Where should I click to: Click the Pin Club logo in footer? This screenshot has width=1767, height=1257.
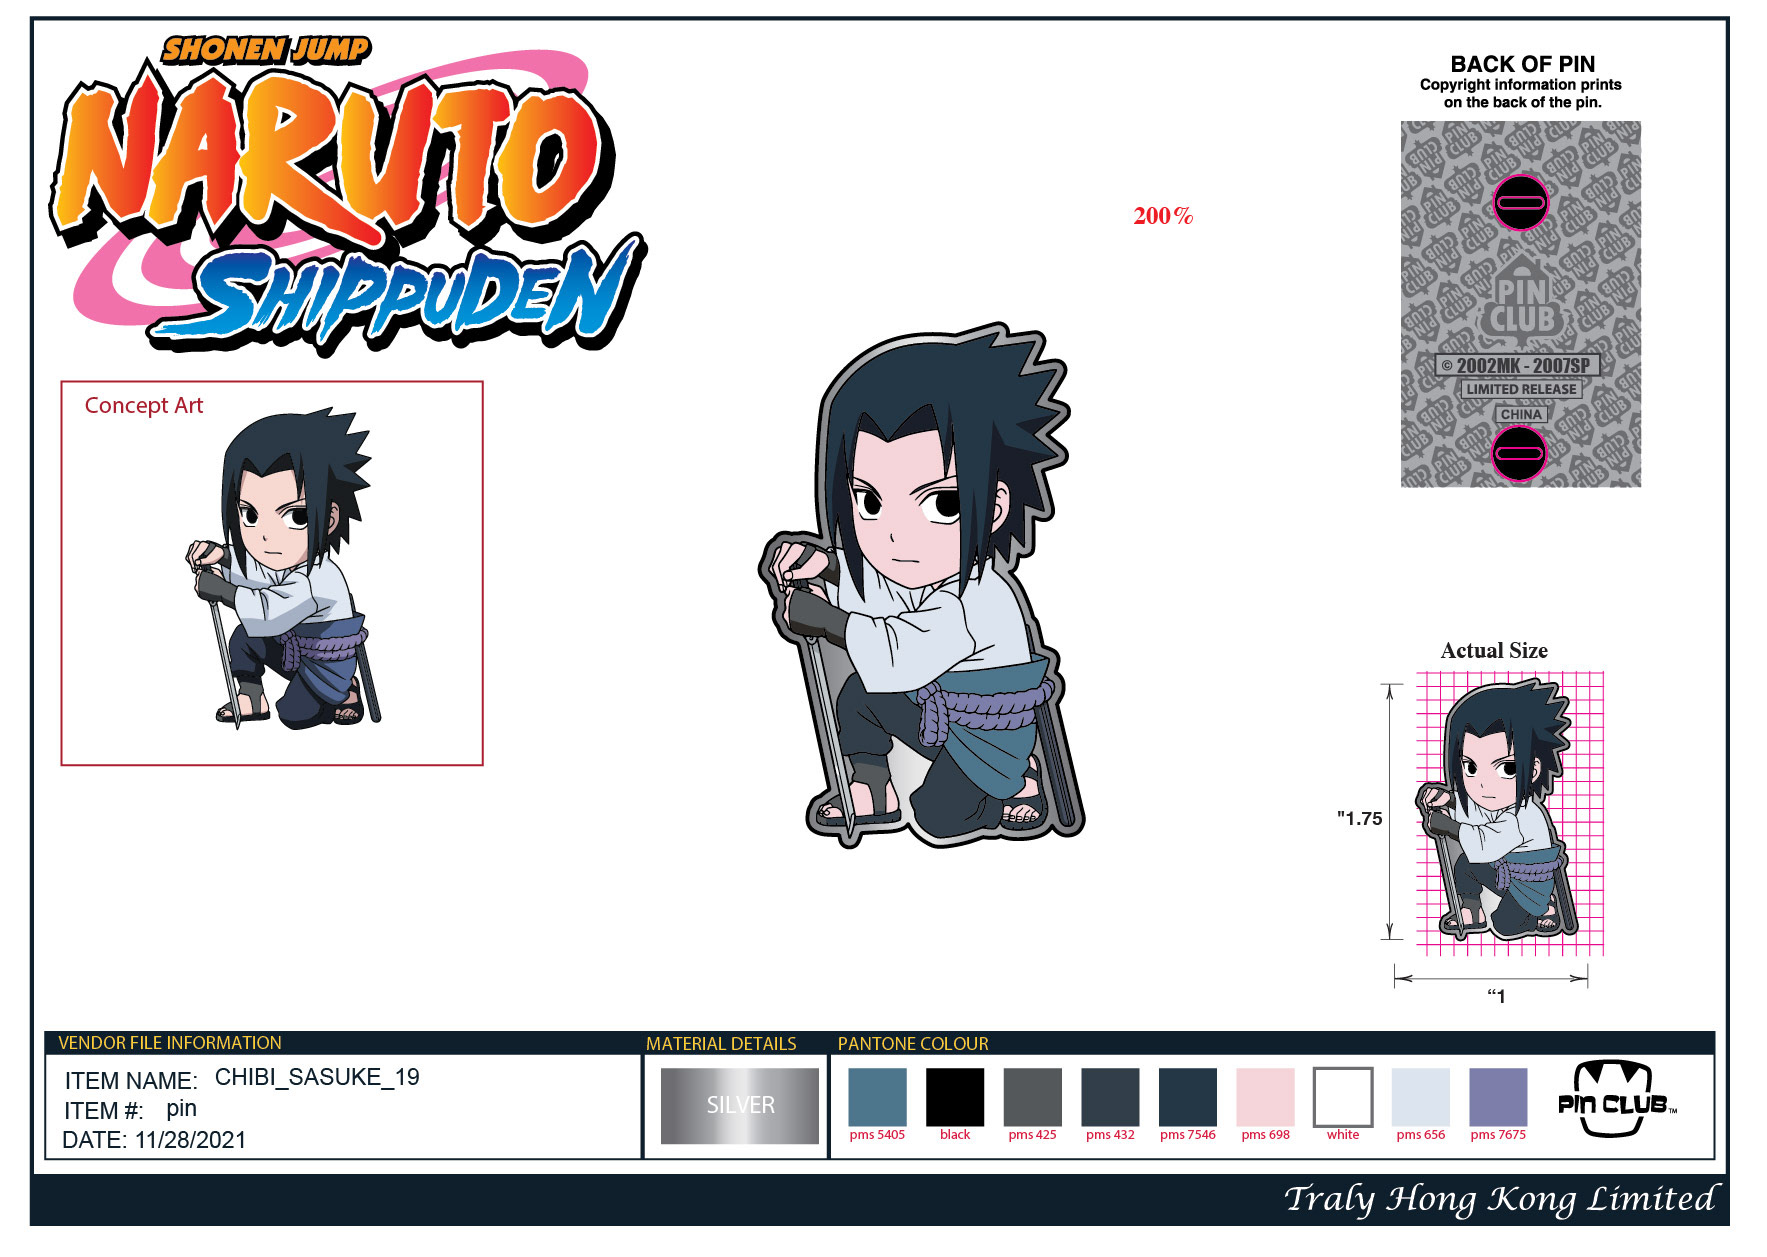pyautogui.click(x=1616, y=1099)
